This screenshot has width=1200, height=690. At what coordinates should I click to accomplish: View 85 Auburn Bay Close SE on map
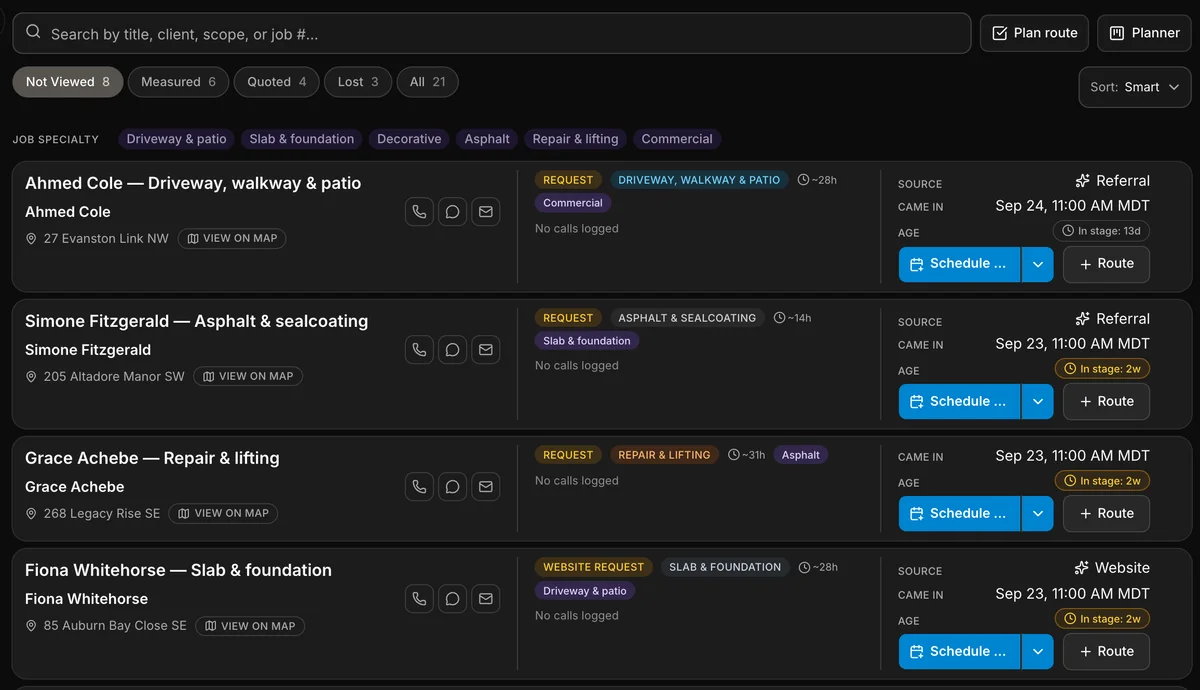tap(250, 626)
